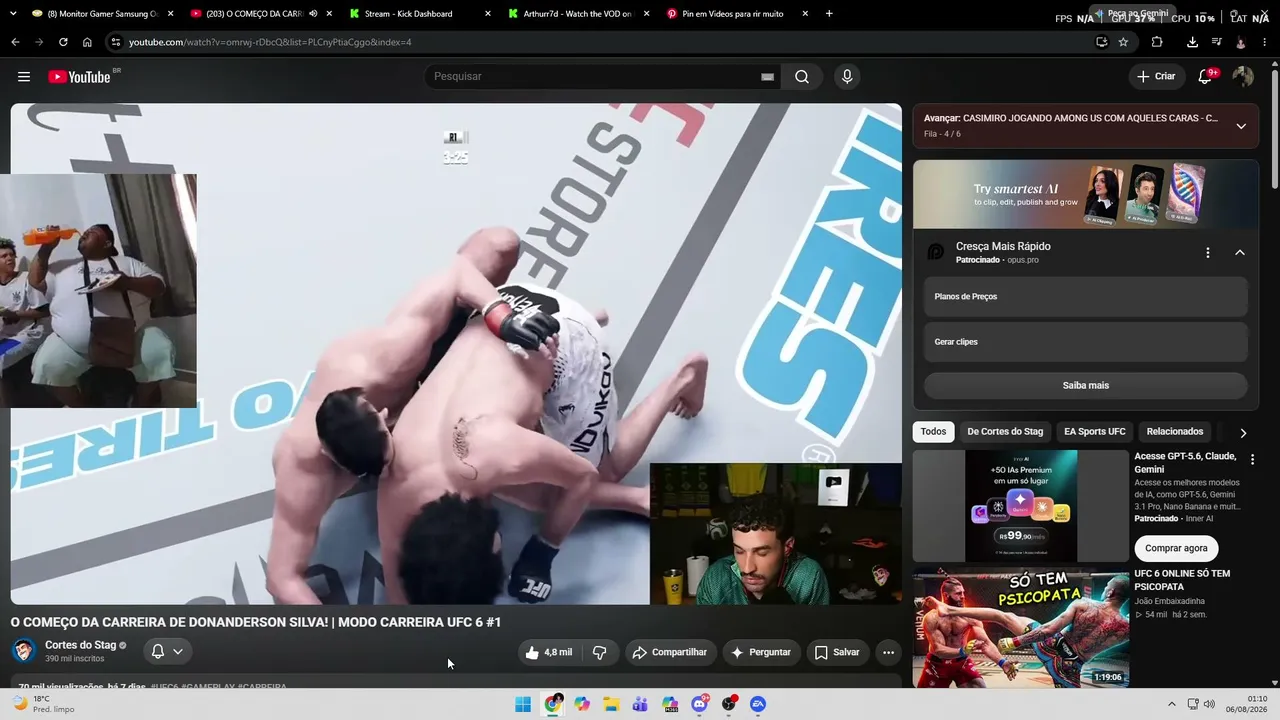Select the EA Sports UFC chip
Viewport: 1280px width, 720px height.
1095,432
